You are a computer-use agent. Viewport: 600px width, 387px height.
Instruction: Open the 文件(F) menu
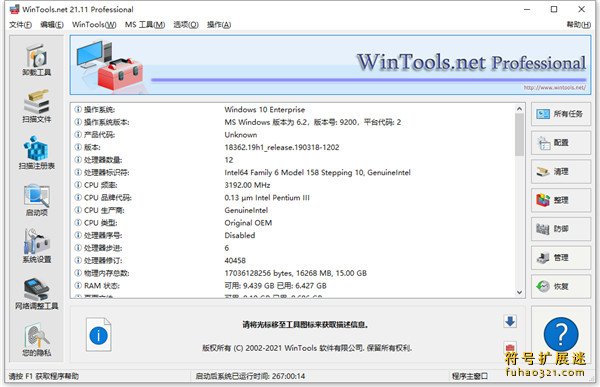(20, 24)
